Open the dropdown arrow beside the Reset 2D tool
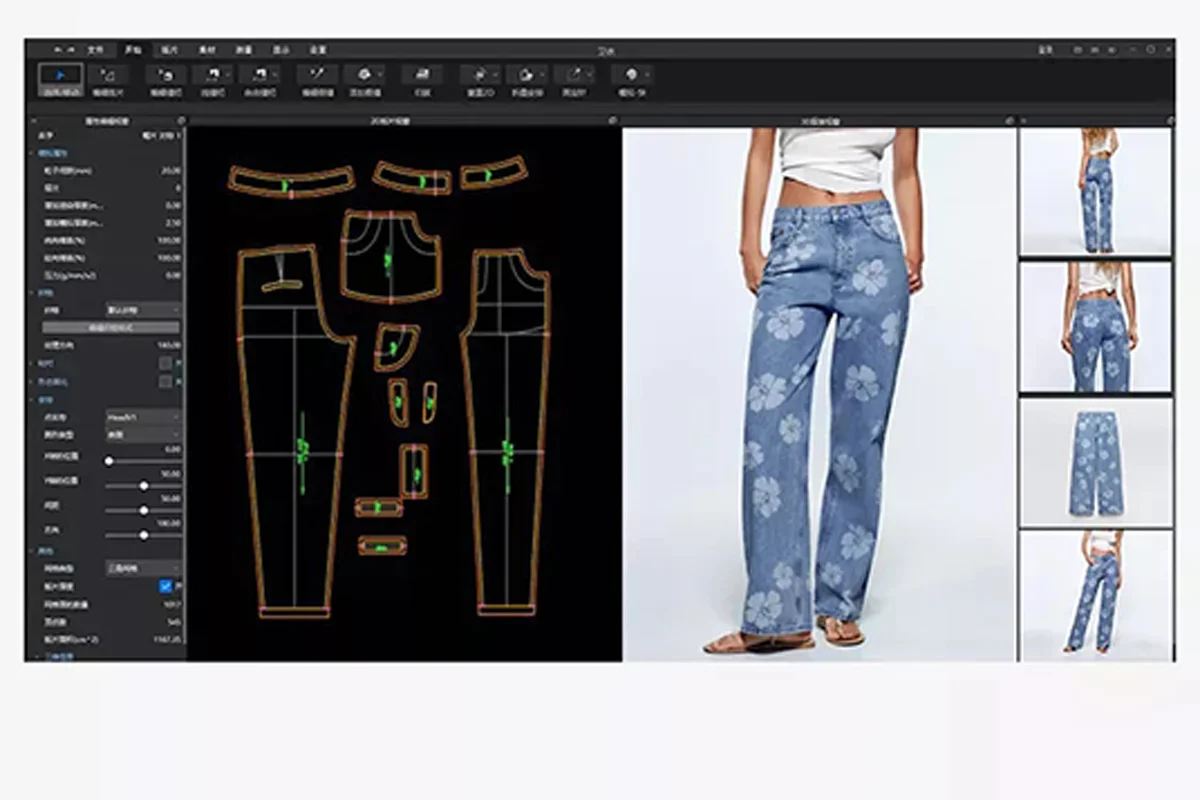This screenshot has width=1200, height=800. click(x=494, y=75)
